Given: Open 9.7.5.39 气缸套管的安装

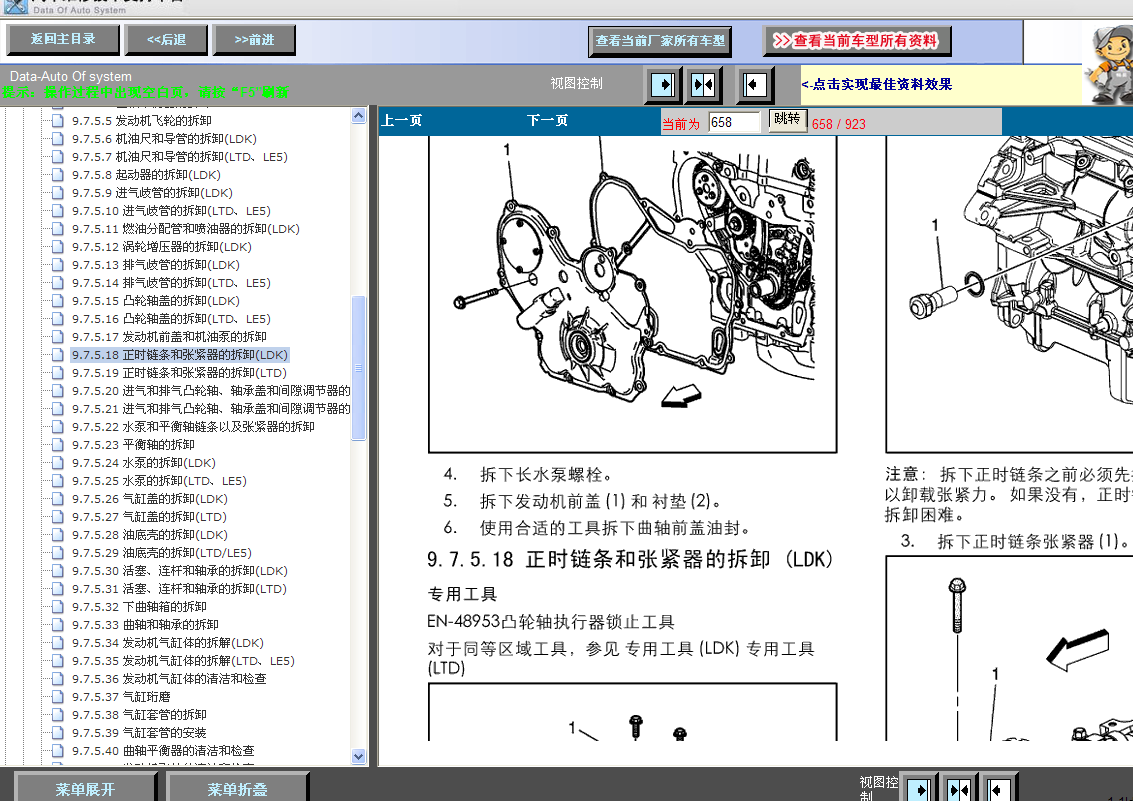Looking at the screenshot, I should coord(139,733).
